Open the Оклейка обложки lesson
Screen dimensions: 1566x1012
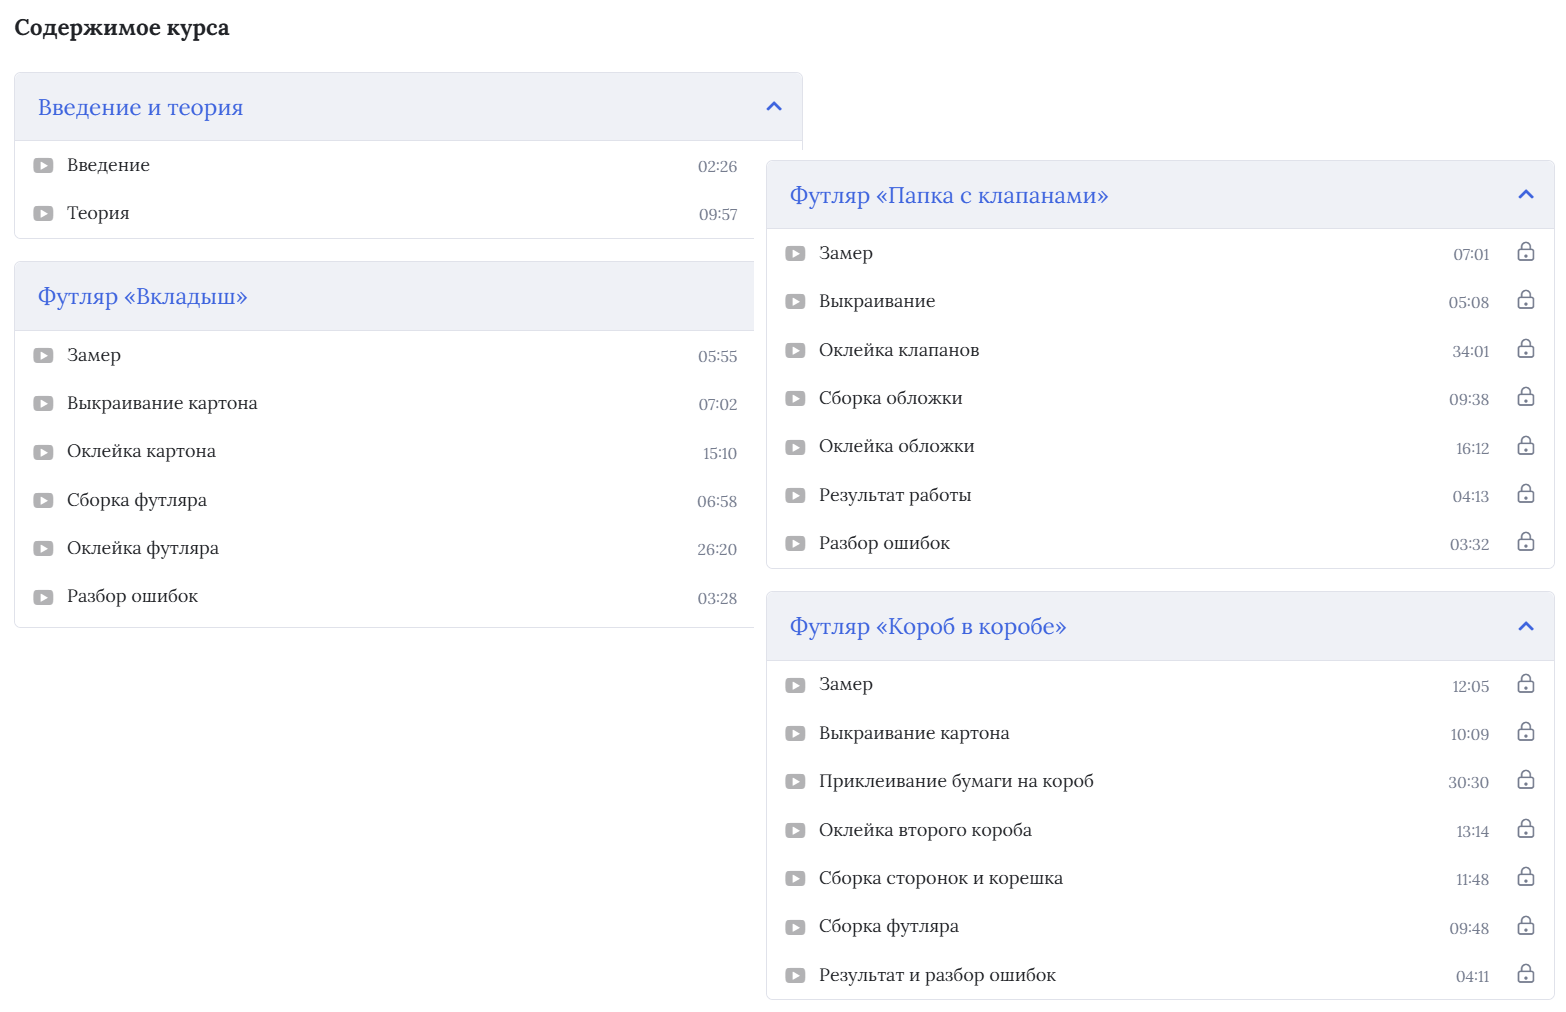click(x=896, y=447)
